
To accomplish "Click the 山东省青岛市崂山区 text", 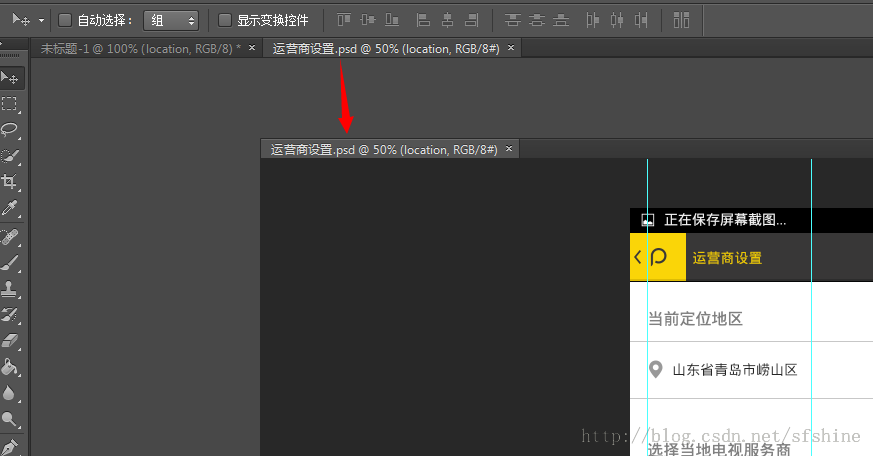I will click(735, 370).
